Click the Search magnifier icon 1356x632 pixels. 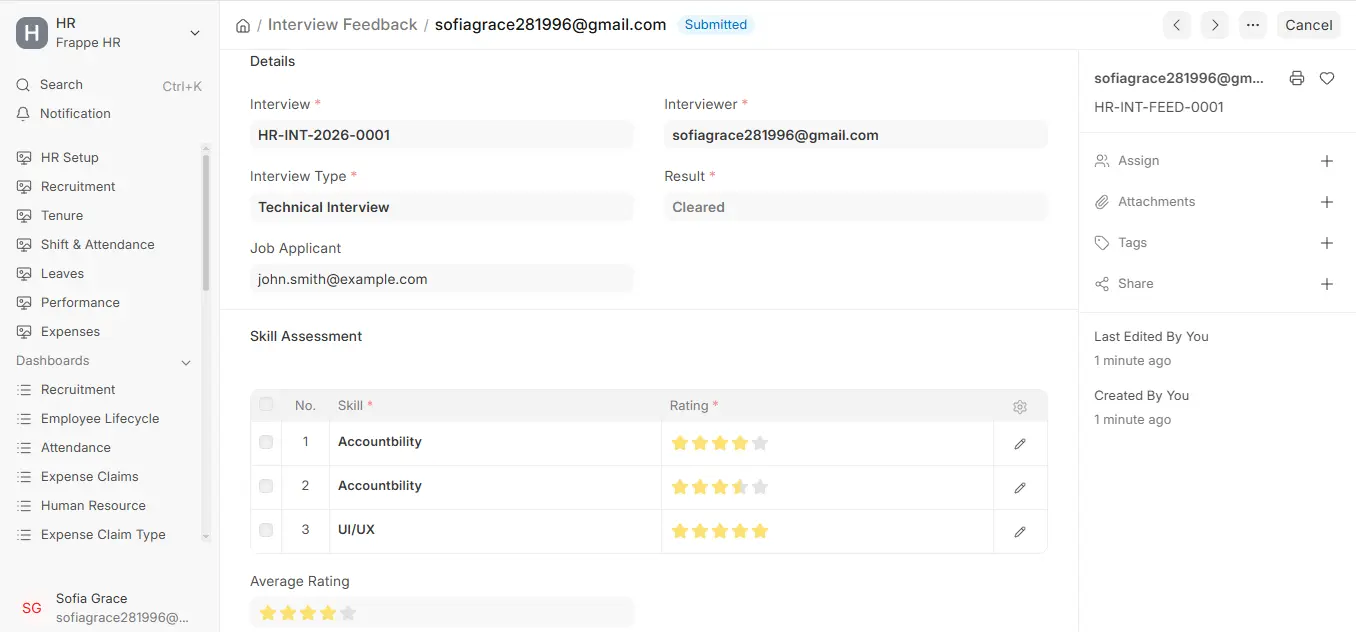[x=23, y=85]
